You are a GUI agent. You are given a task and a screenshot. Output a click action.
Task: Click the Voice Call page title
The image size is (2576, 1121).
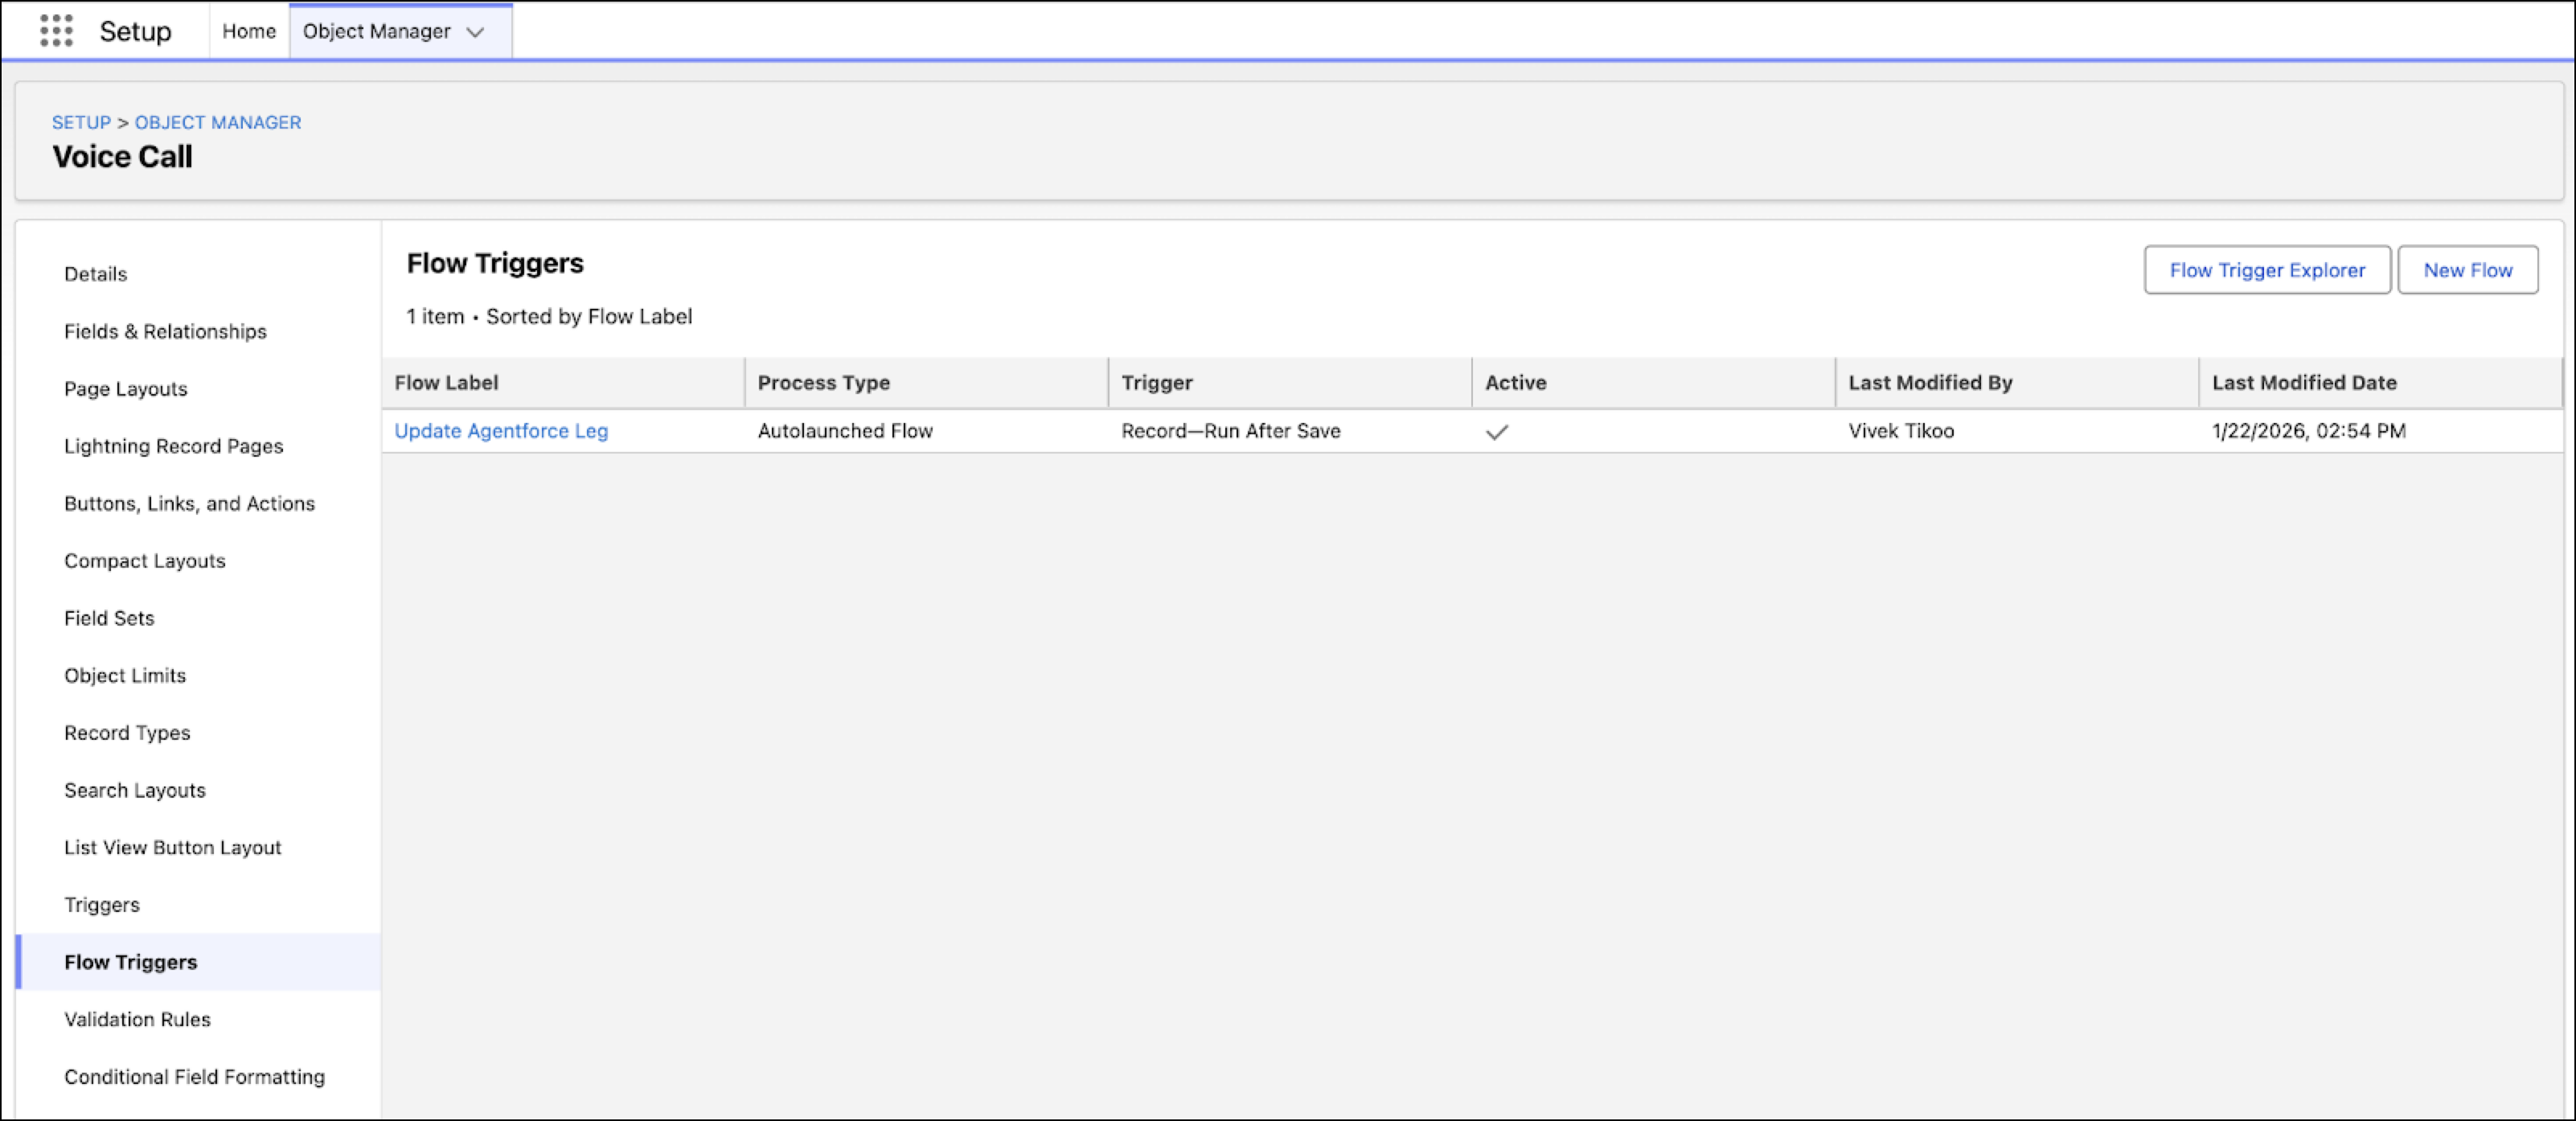122,157
